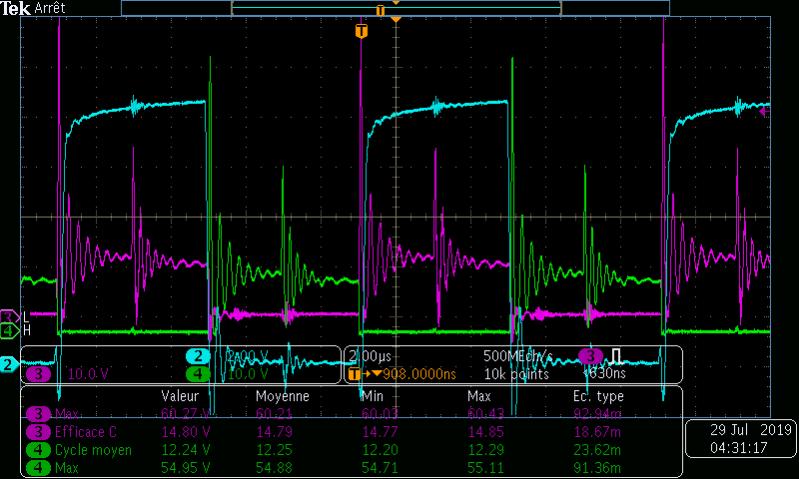Click the Tek logo
799x479 pixels.
coord(15,8)
